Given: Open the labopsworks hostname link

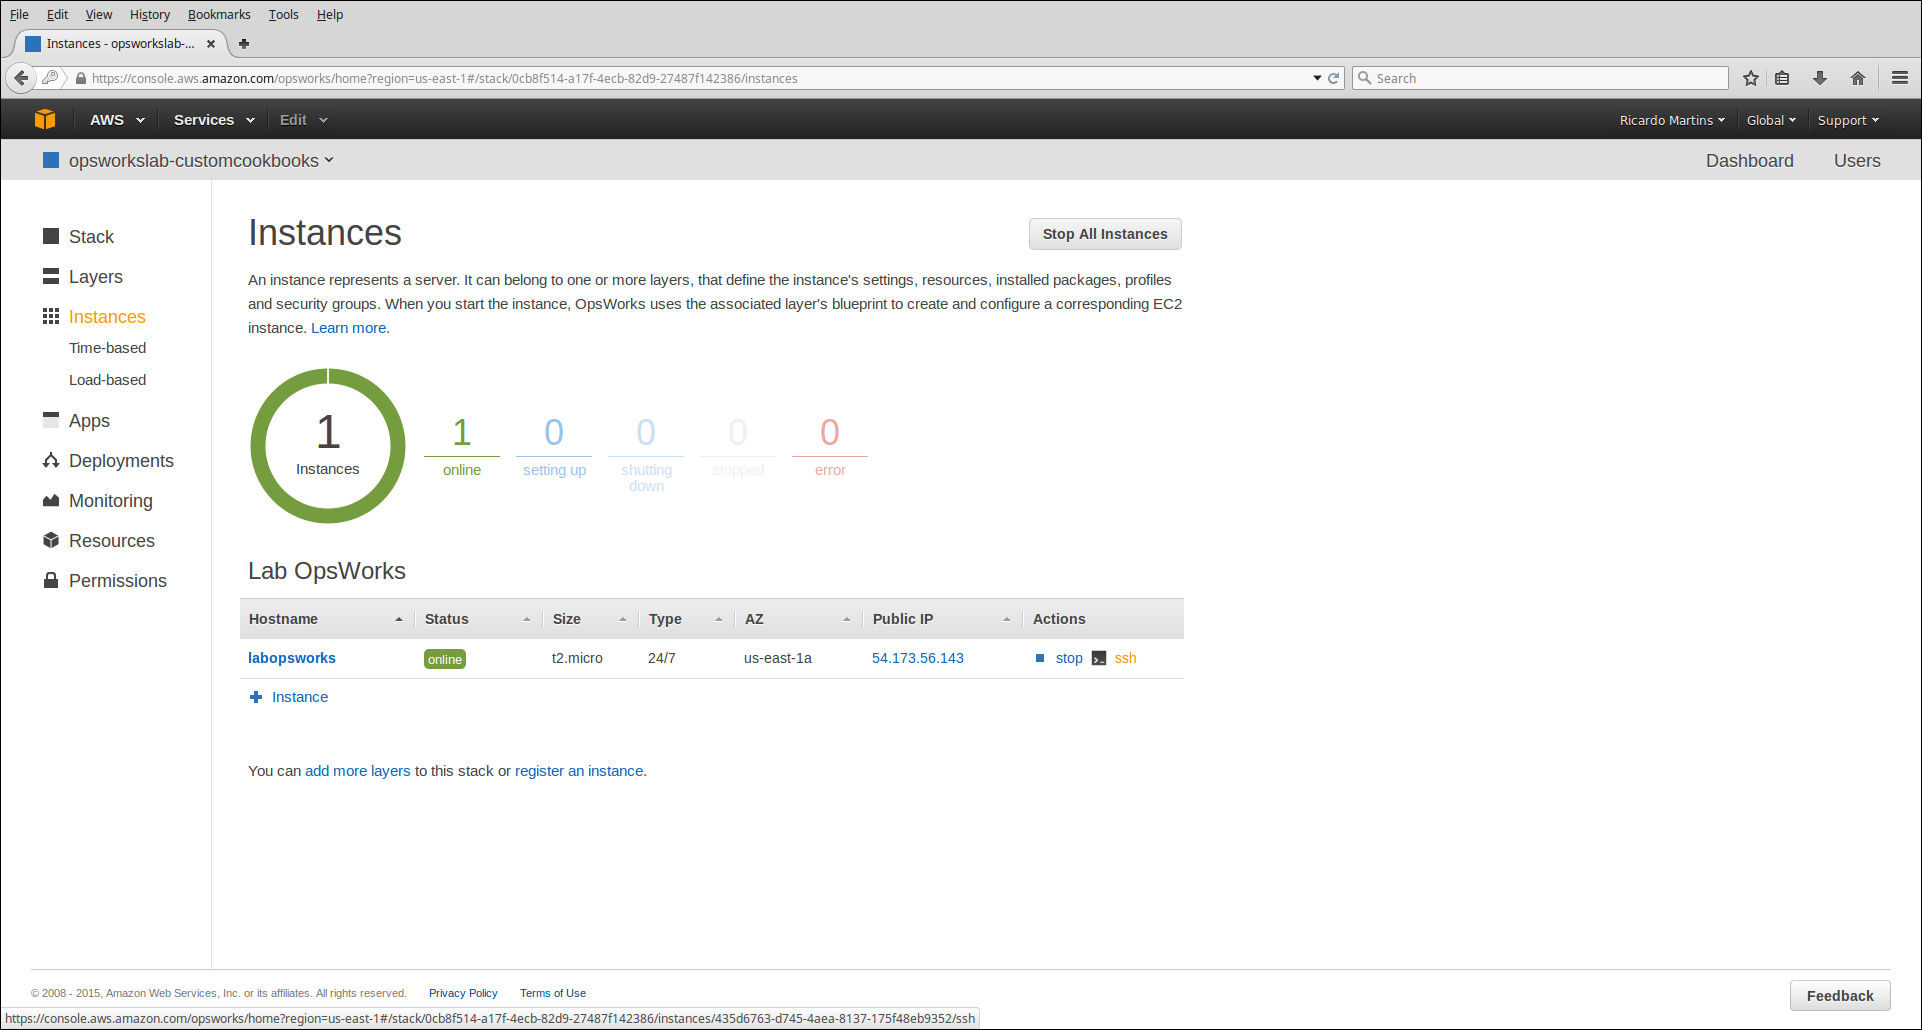Looking at the screenshot, I should click(x=291, y=658).
